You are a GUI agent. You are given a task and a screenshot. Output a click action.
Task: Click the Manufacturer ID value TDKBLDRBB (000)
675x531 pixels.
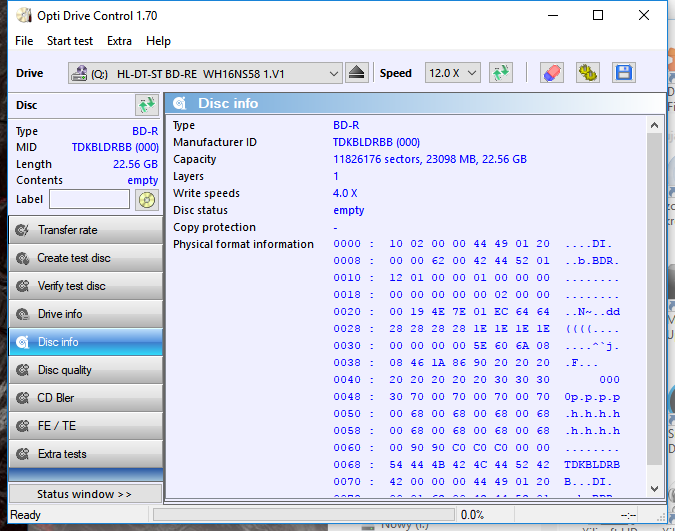pyautogui.click(x=376, y=142)
